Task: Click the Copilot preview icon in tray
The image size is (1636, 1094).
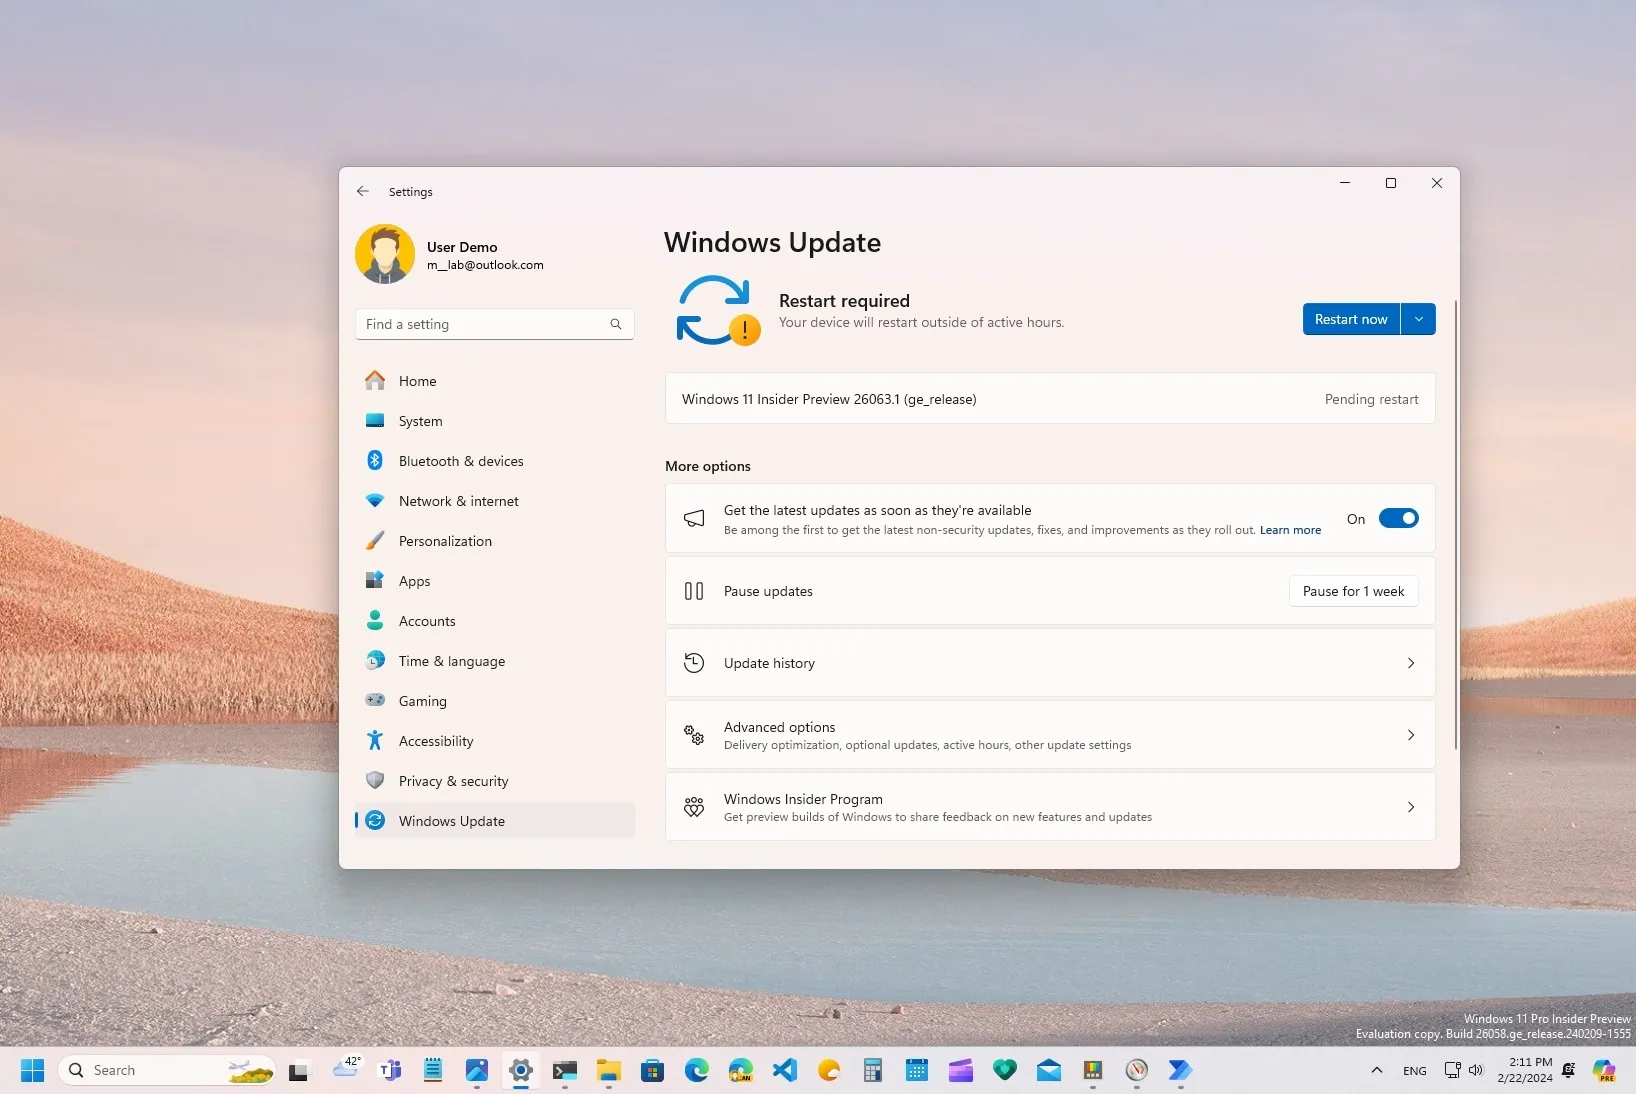Action: [1605, 1071]
